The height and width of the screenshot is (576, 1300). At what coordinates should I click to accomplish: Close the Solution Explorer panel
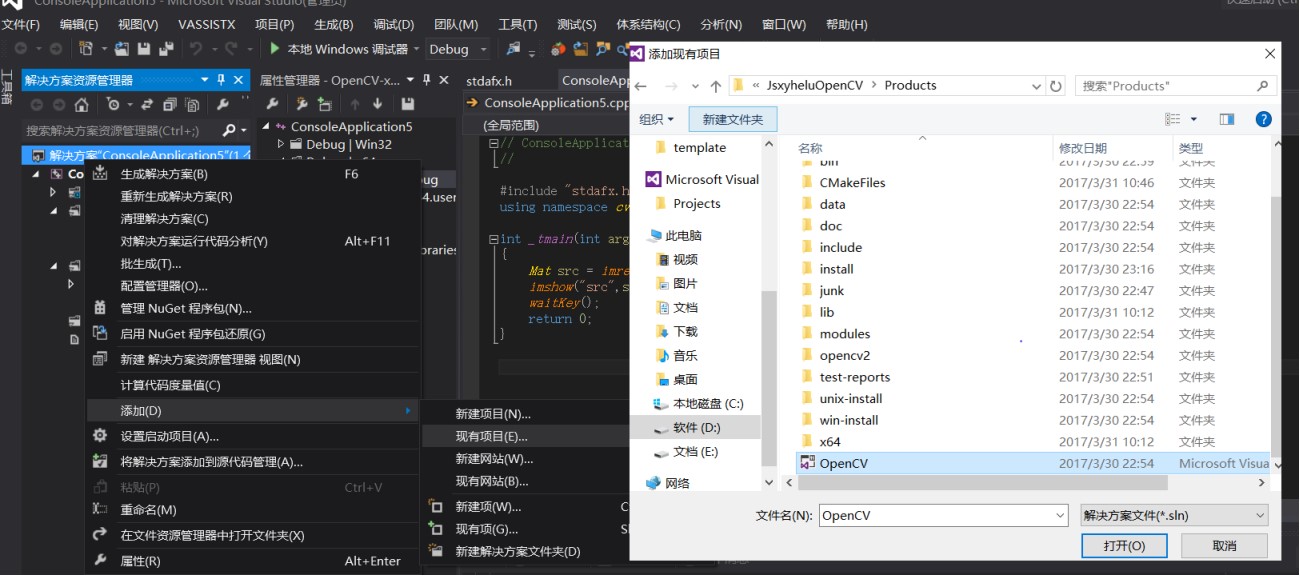point(239,80)
